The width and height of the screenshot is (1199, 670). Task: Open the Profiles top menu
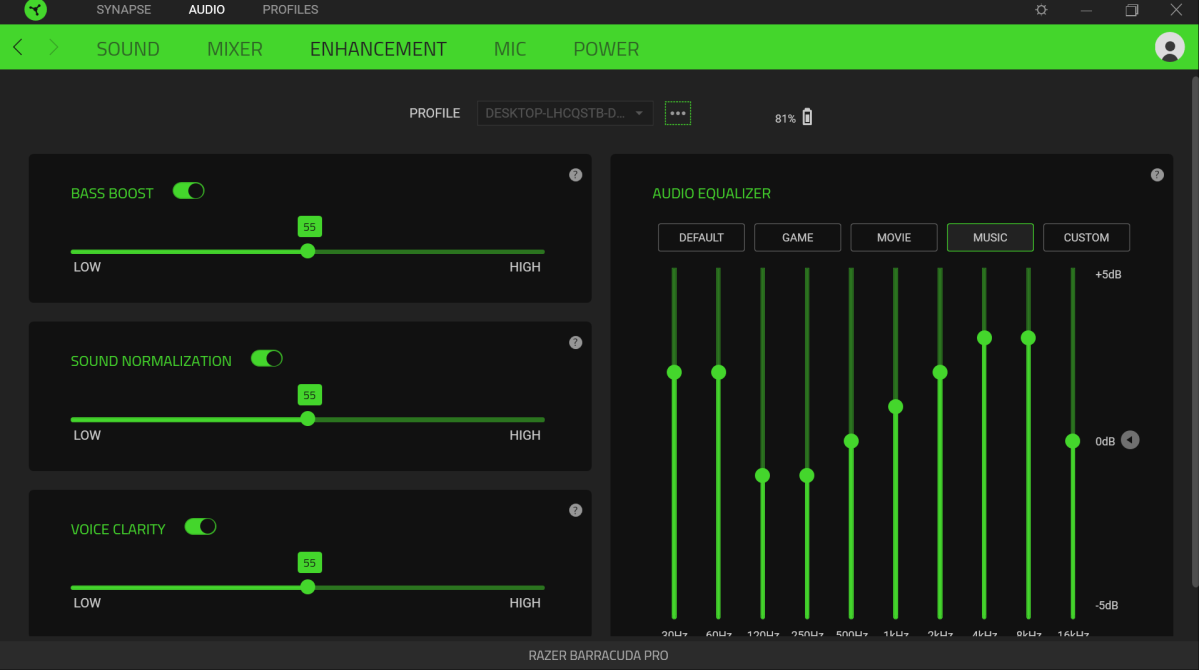(x=291, y=10)
